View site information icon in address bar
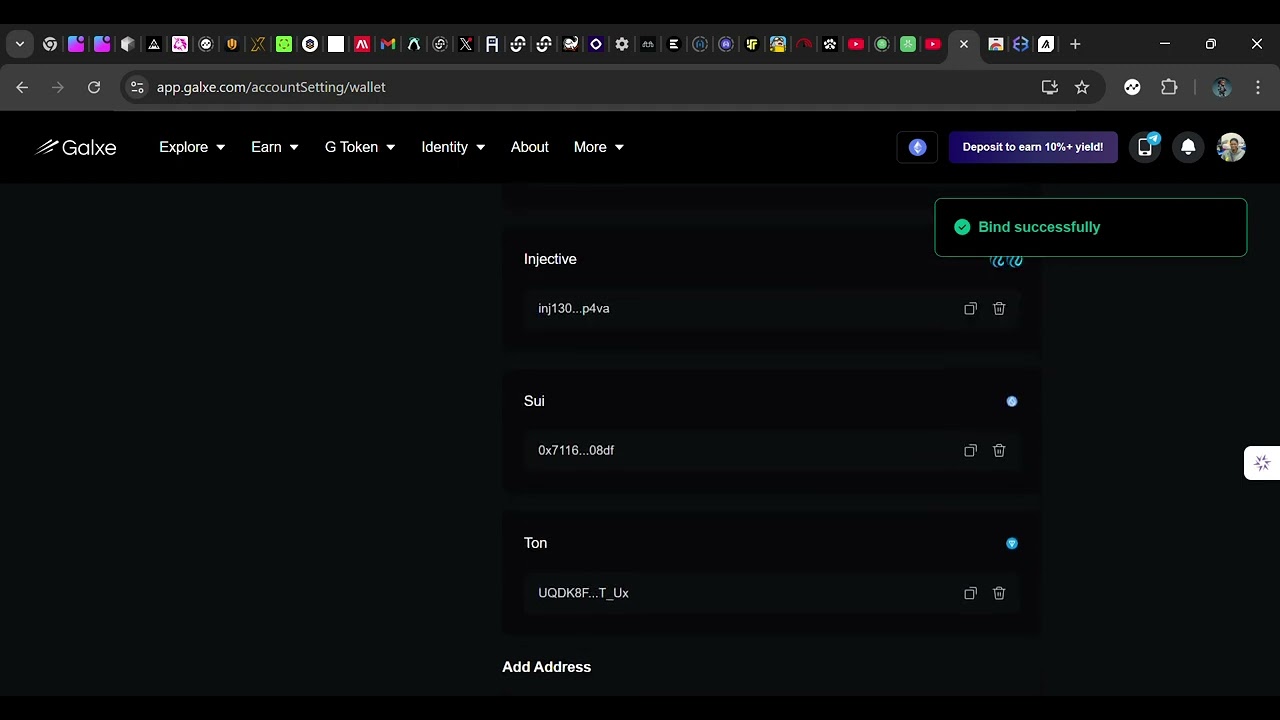 pos(137,87)
